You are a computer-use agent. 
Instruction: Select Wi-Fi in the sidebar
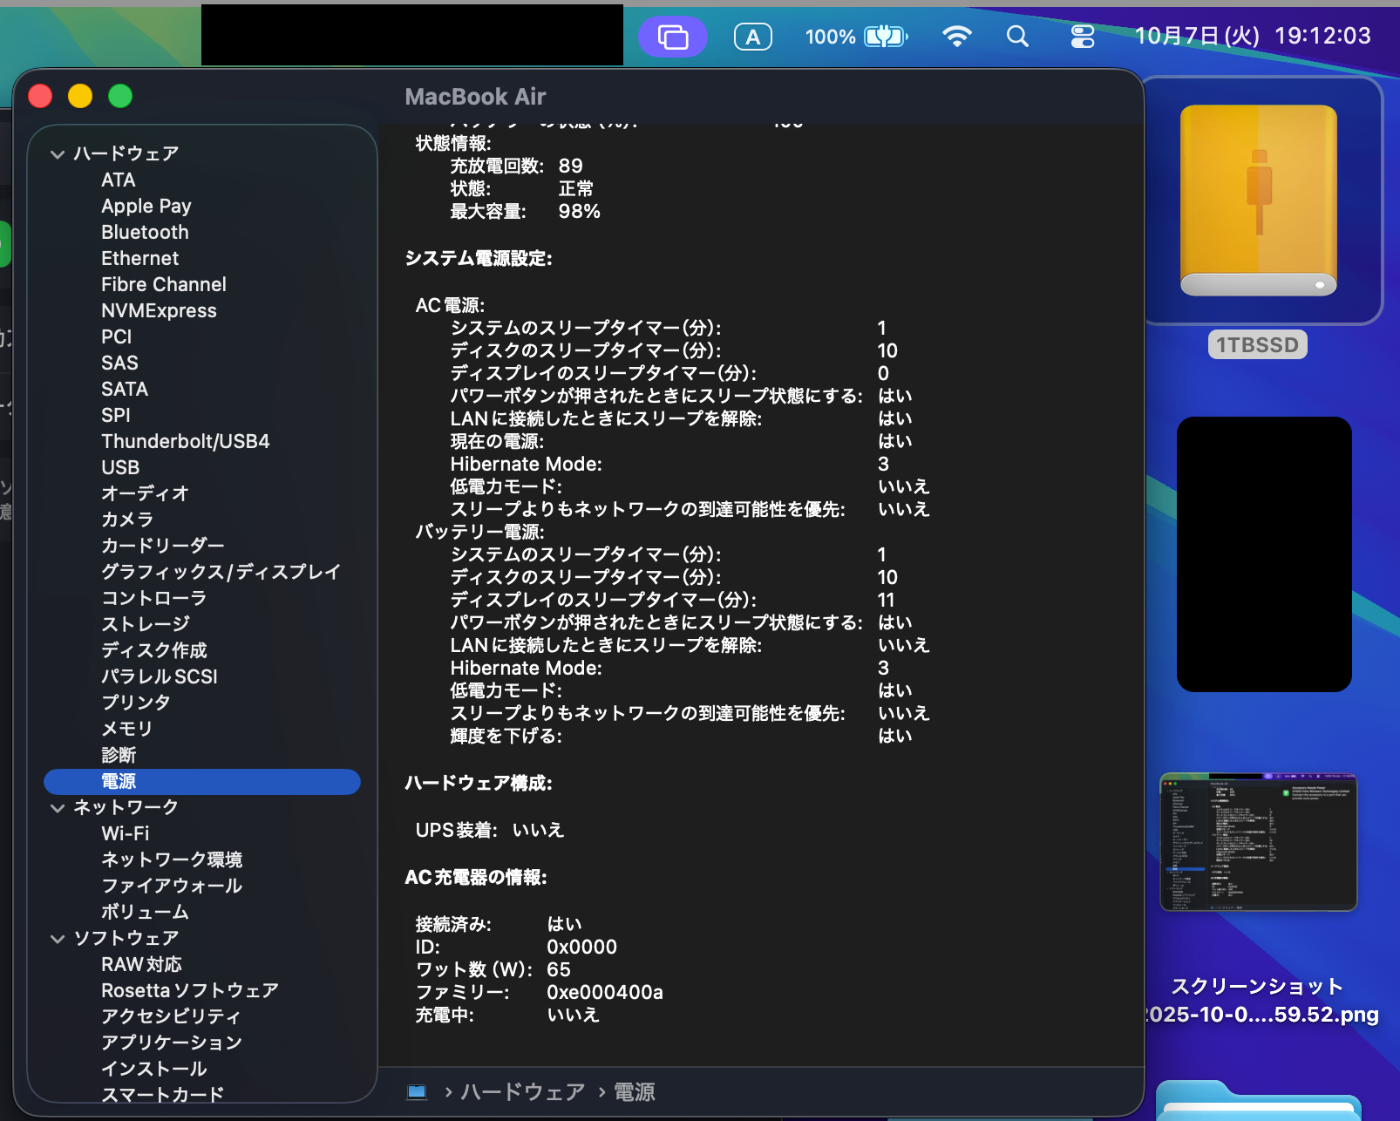[125, 833]
